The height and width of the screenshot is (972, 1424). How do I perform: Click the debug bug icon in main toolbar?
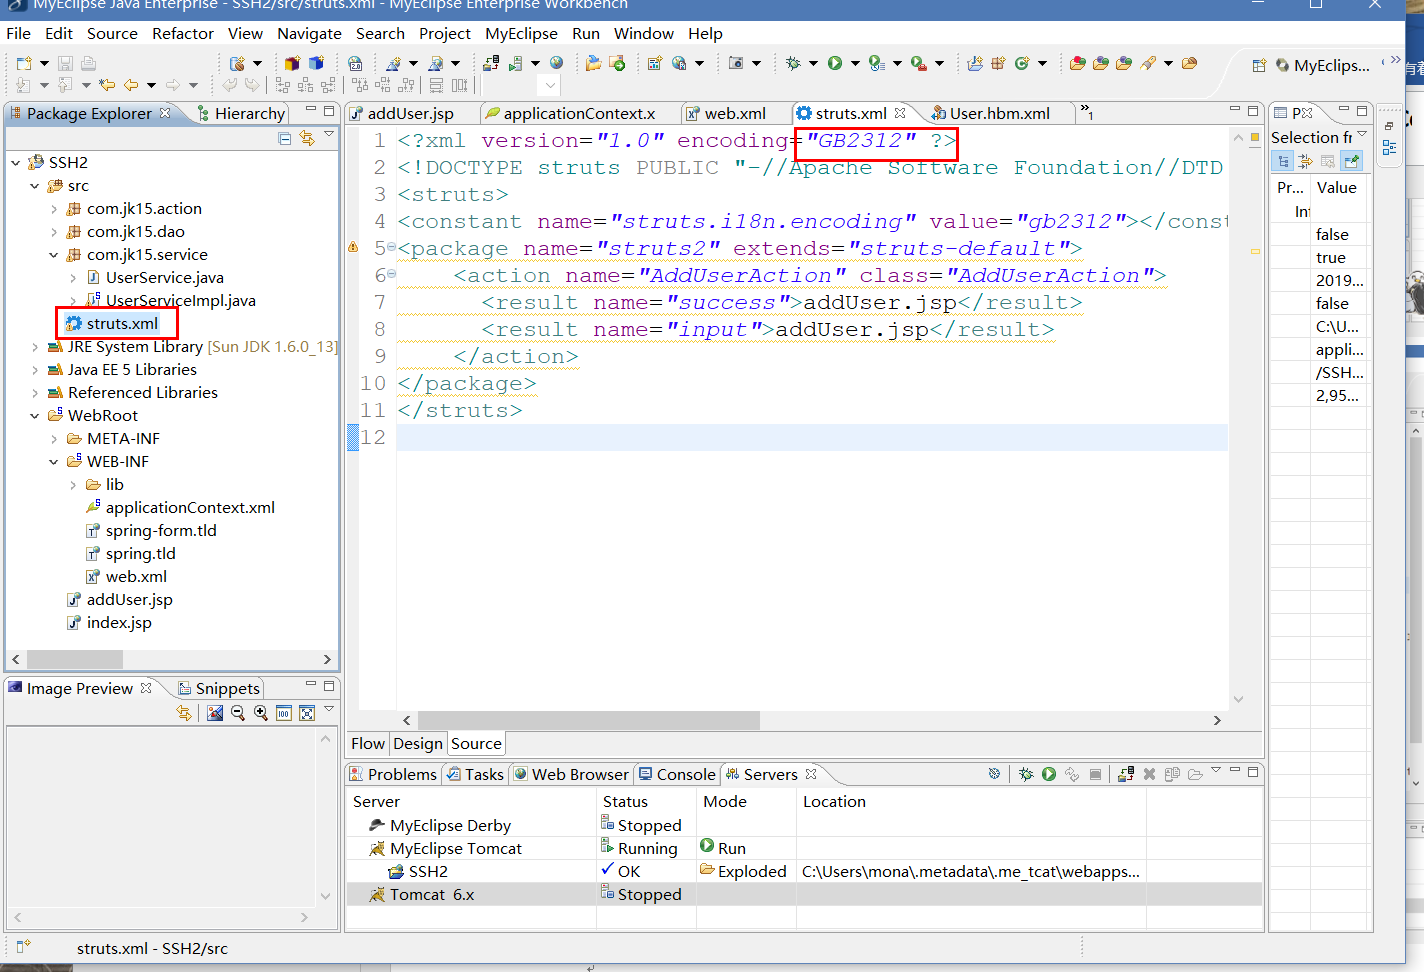(x=793, y=63)
